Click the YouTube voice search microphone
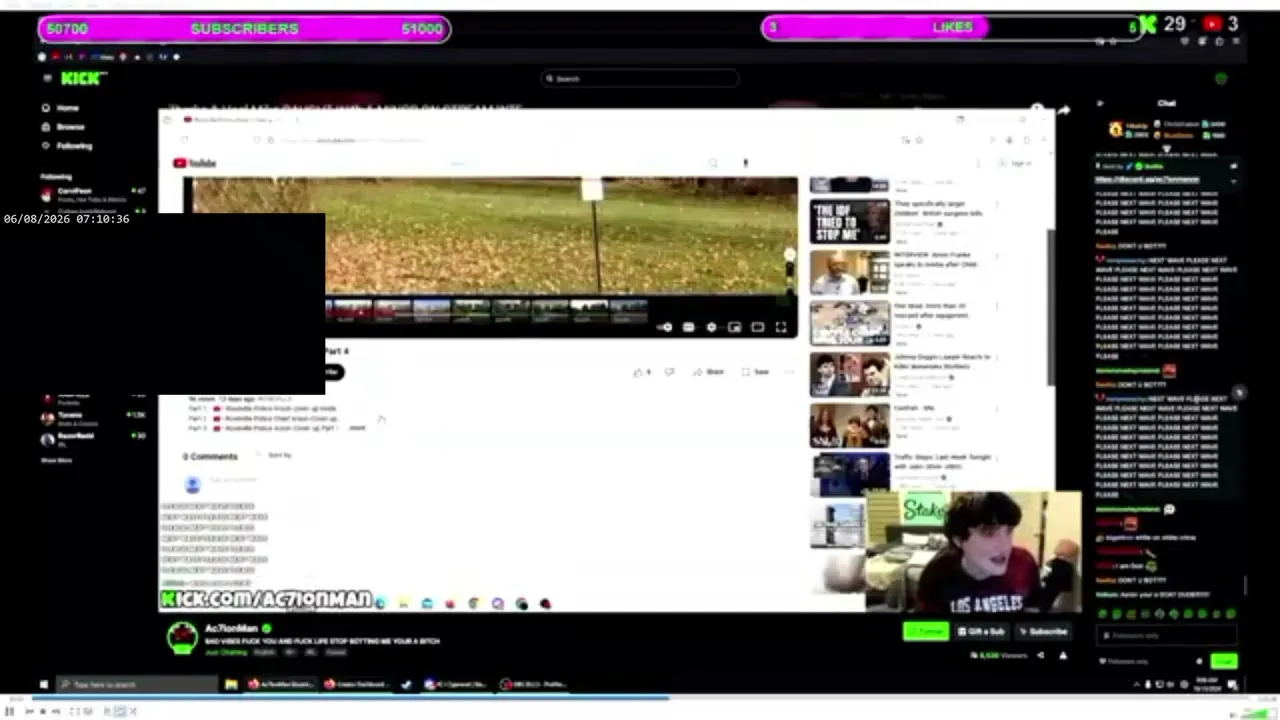The height and width of the screenshot is (720, 1280). (745, 163)
